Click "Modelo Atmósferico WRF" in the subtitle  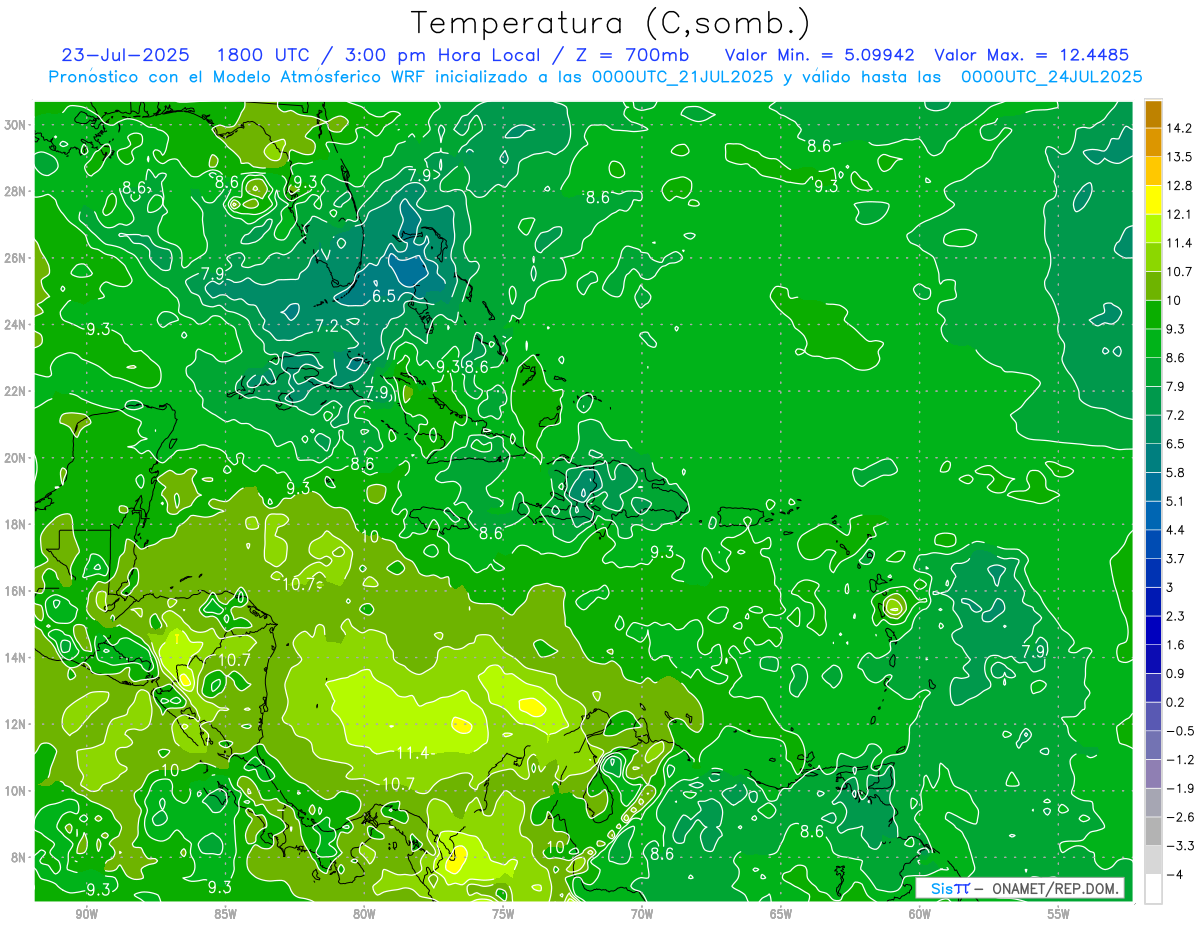point(319,76)
